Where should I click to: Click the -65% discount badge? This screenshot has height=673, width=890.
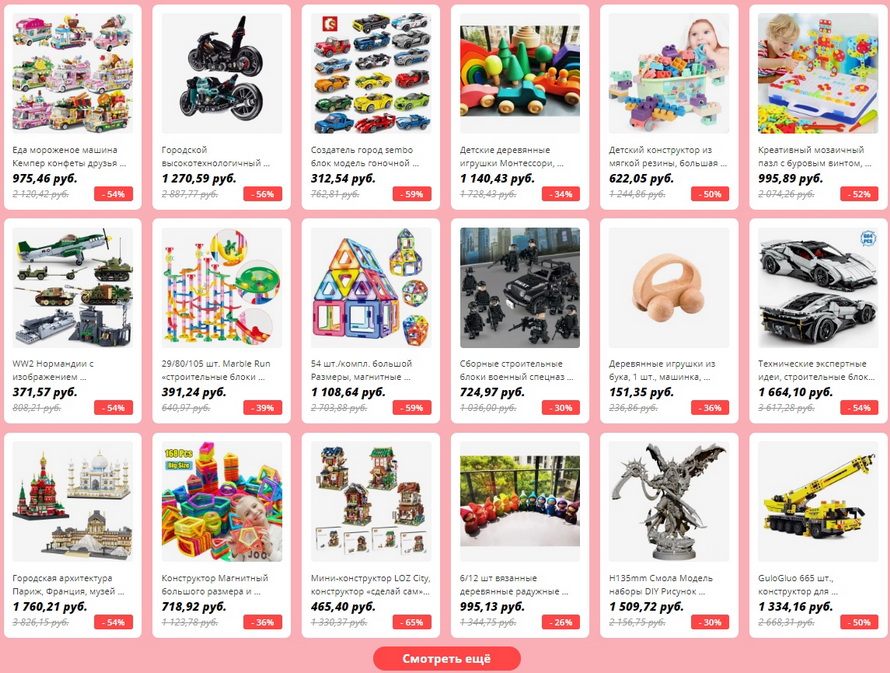pos(412,622)
